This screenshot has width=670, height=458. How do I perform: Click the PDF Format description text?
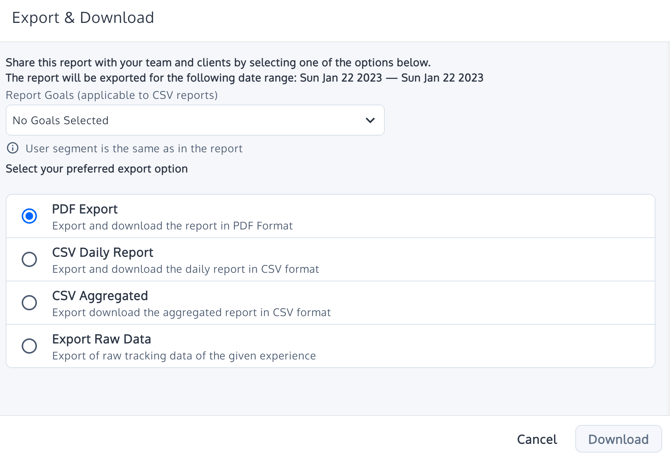click(172, 226)
